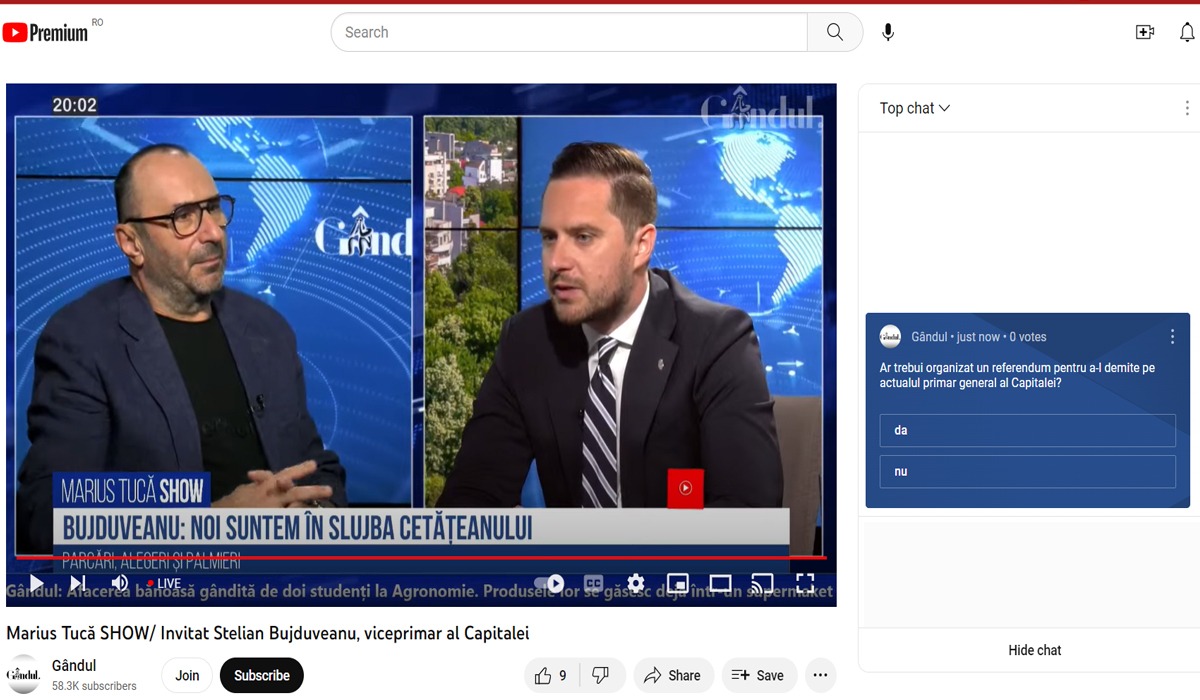Screen dimensions: 1200x700
Task: Enable theater mode
Action: [x=720, y=583]
